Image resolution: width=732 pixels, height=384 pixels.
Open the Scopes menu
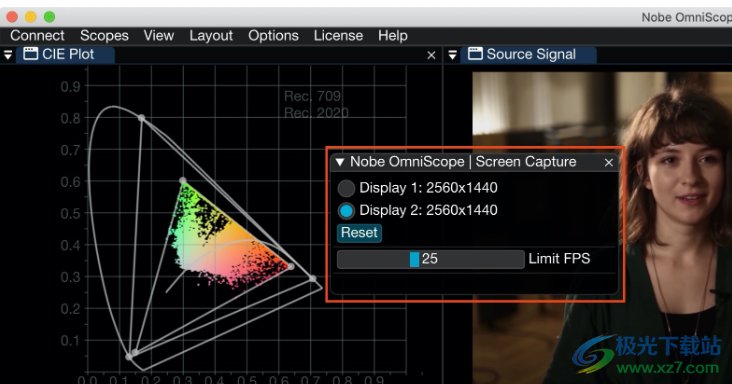pyautogui.click(x=104, y=35)
